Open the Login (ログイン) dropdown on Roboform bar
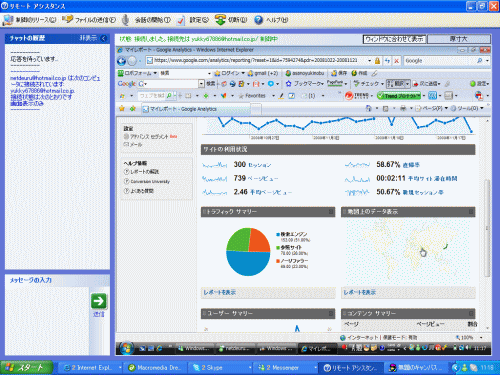This screenshot has width=500, height=375. coord(230,73)
